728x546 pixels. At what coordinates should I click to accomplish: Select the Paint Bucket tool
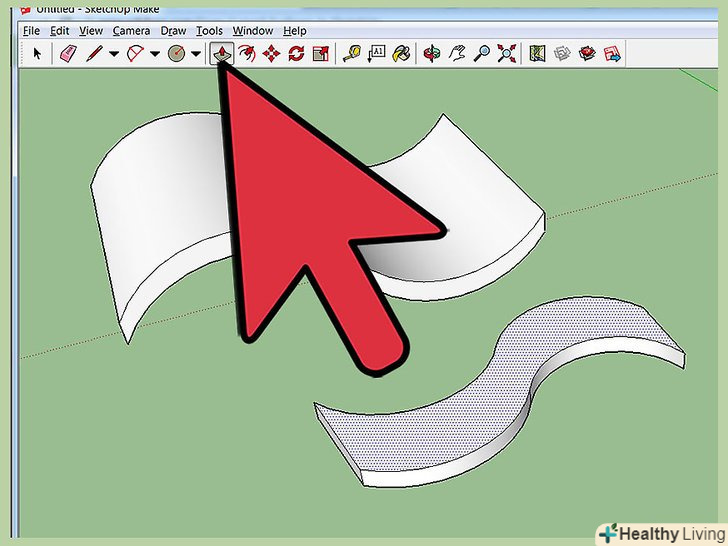[401, 53]
